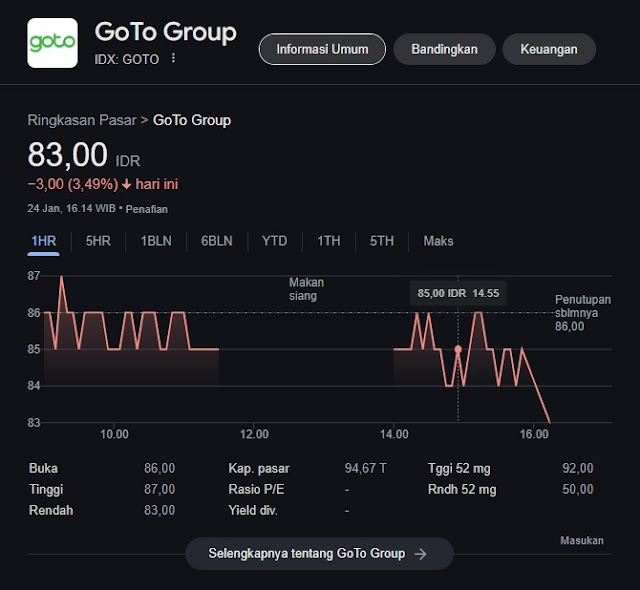
Task: Click the 16.00 time axis label
Action: 534,434
